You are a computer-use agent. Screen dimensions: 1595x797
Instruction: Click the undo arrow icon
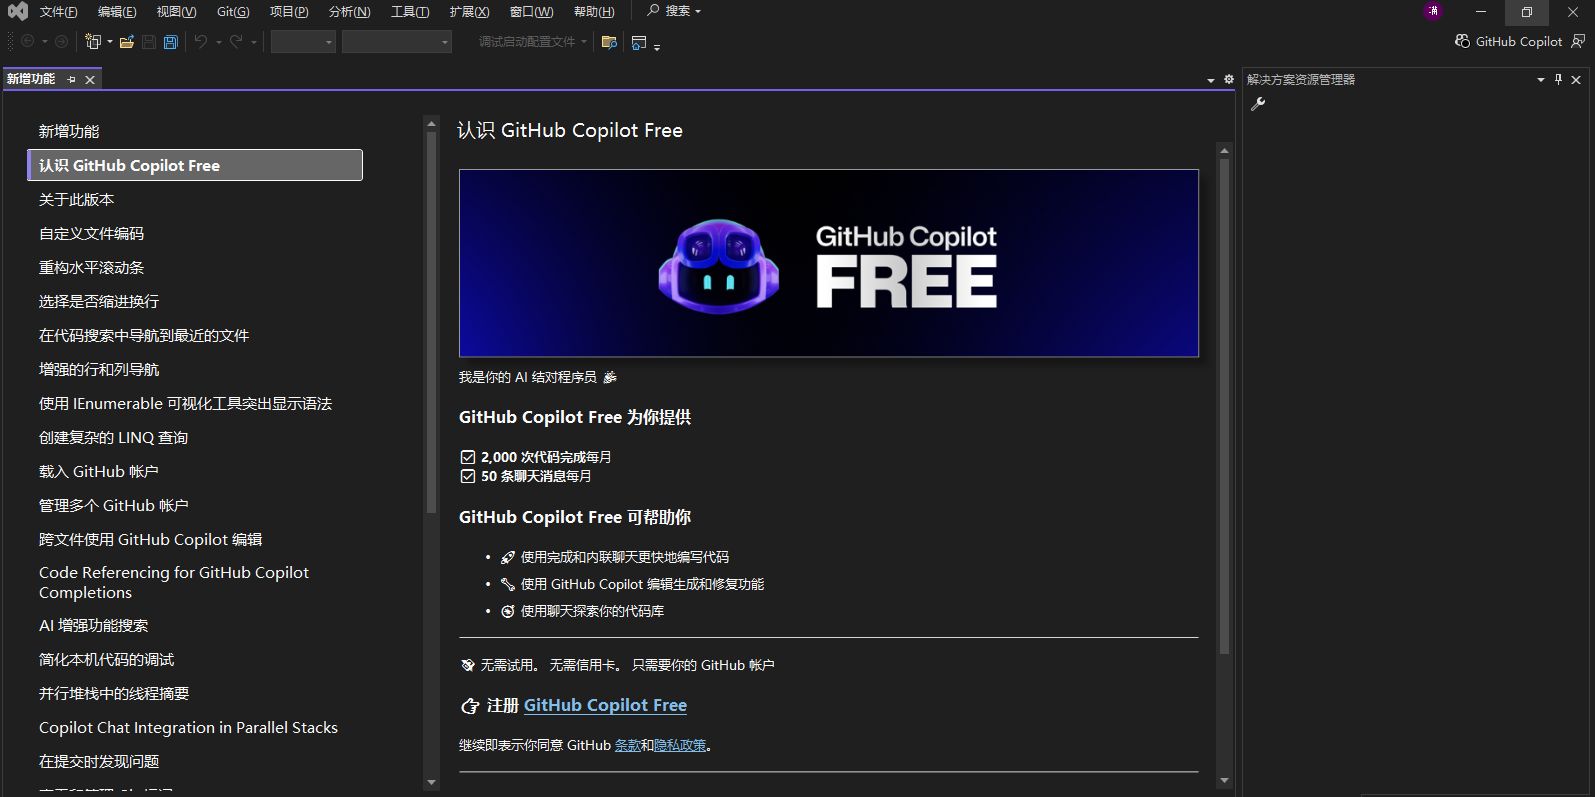coord(201,42)
